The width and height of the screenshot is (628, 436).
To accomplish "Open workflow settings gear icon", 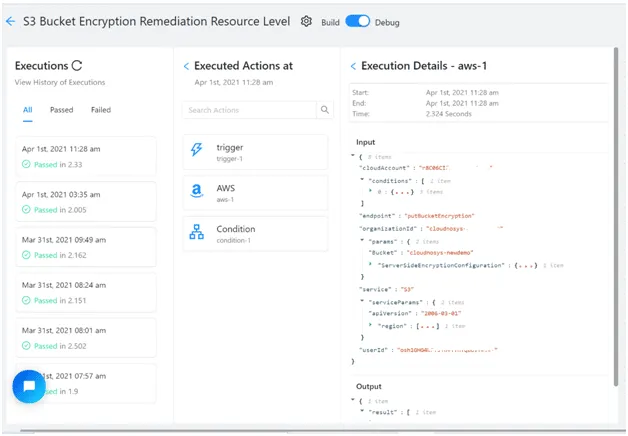I will coord(306,21).
